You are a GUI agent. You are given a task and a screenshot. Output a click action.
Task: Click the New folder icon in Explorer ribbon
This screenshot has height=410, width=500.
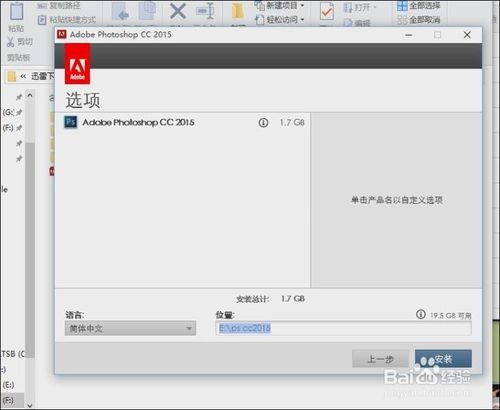click(x=238, y=11)
